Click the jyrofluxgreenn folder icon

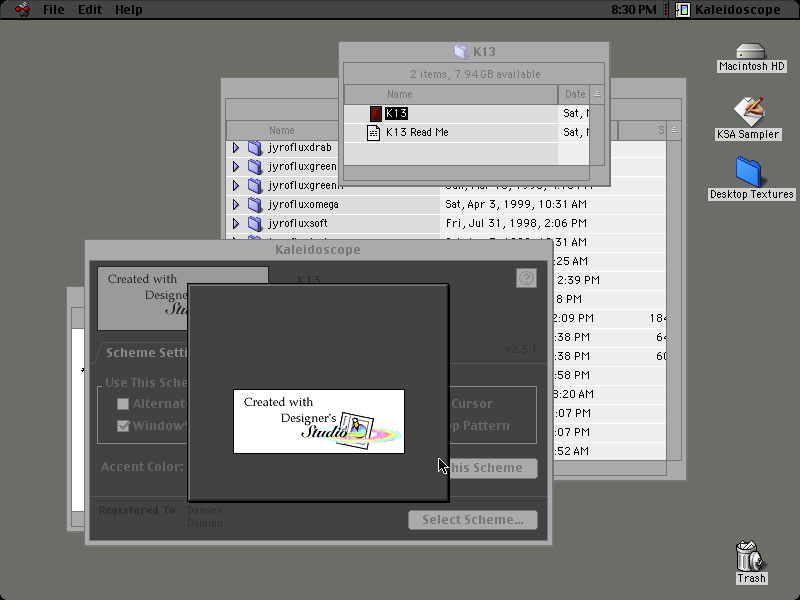tap(255, 185)
